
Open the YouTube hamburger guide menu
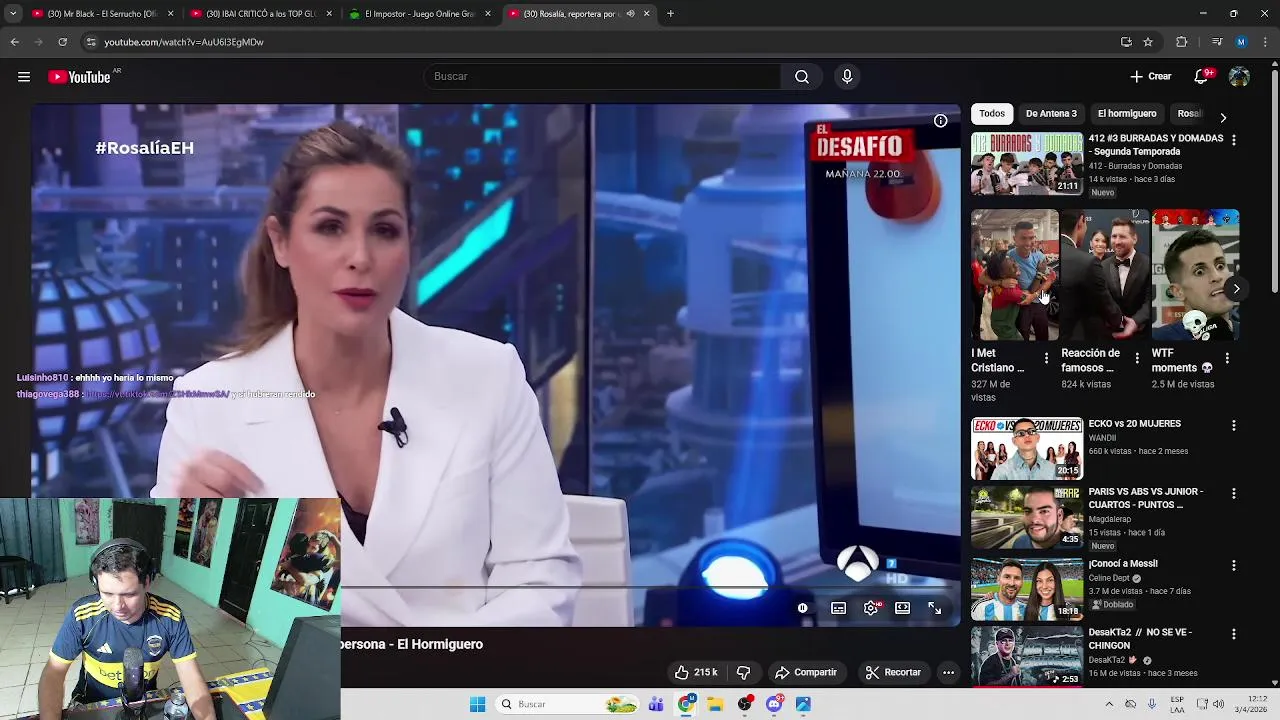tap(24, 77)
